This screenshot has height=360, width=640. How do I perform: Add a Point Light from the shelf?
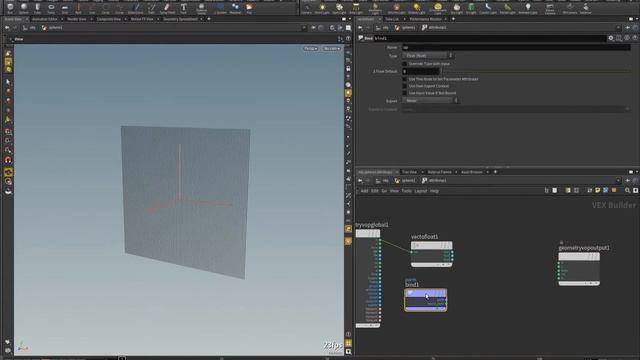coord(322,8)
